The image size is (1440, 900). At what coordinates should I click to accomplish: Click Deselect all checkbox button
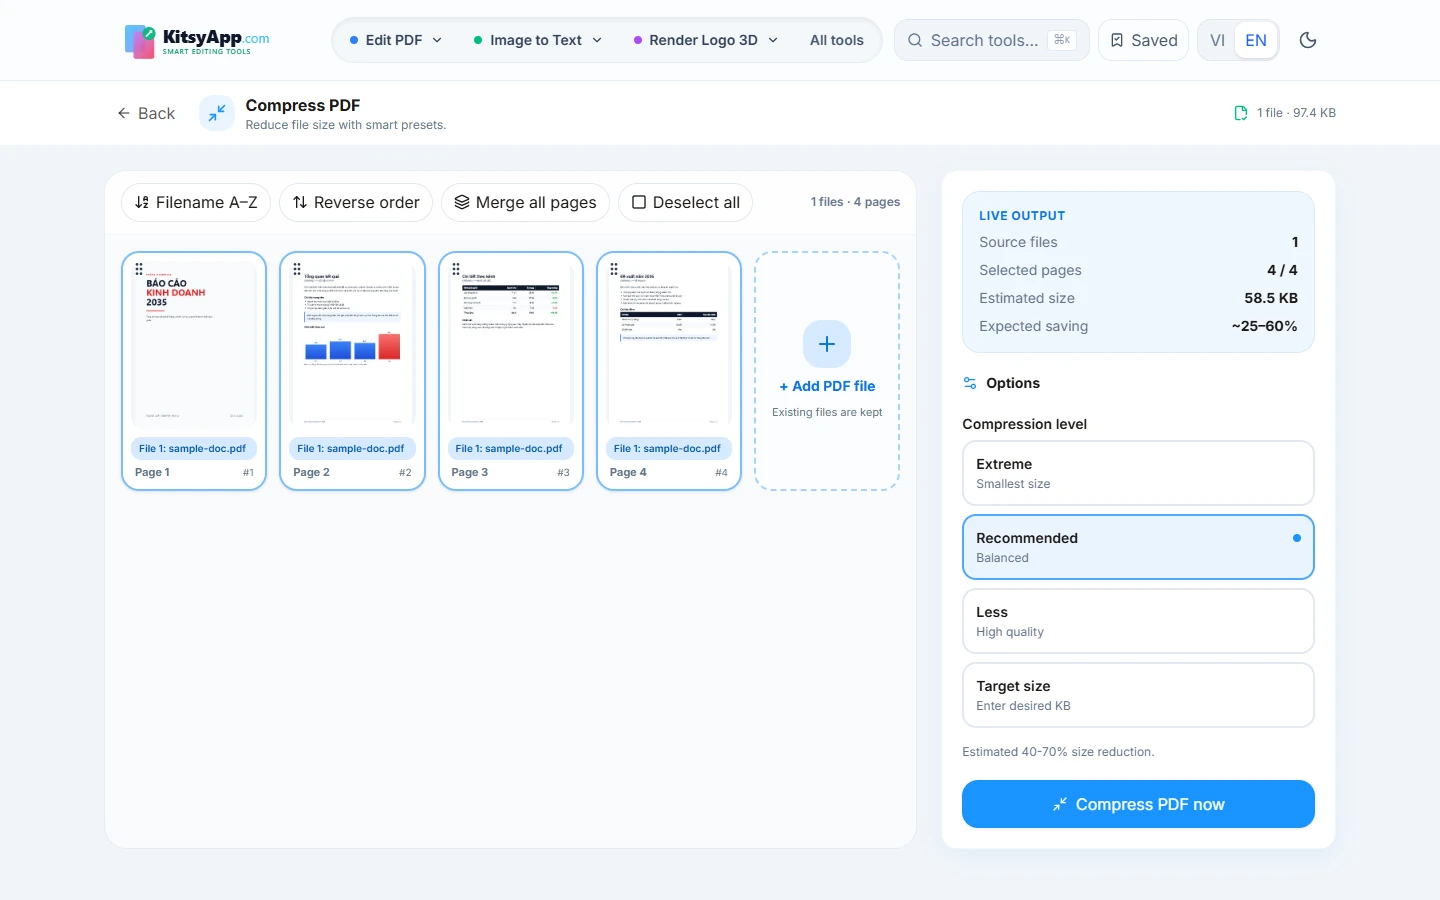[x=686, y=202]
